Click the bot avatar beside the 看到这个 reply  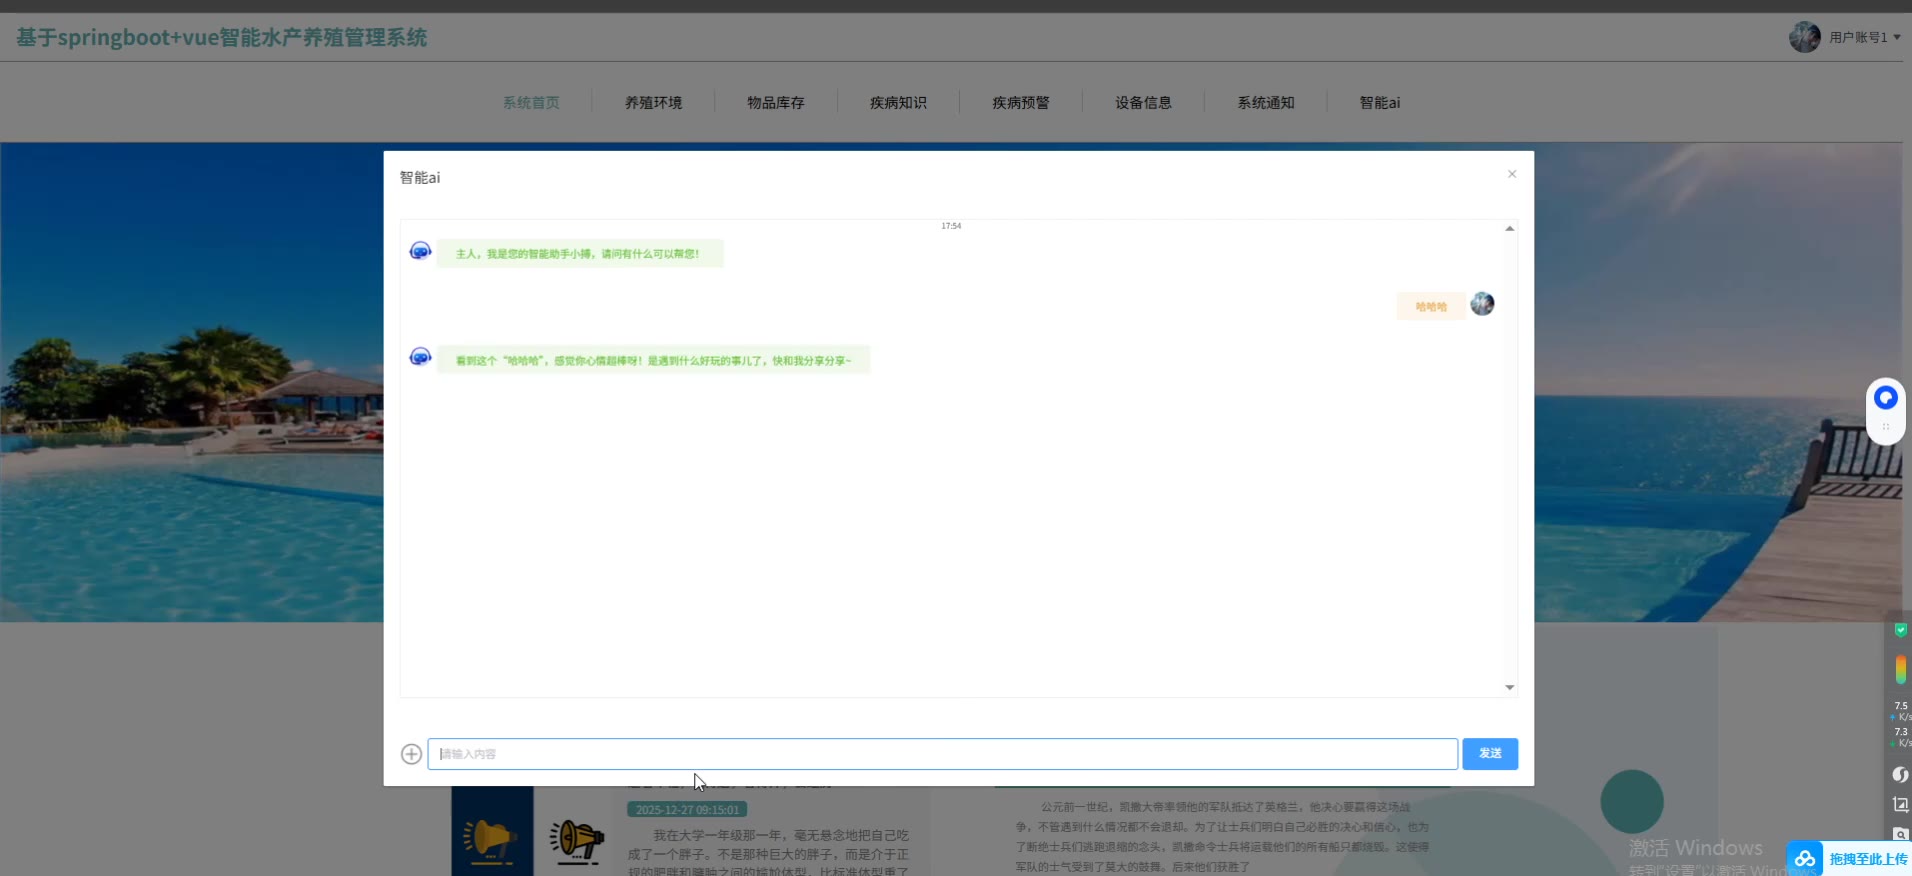point(420,357)
